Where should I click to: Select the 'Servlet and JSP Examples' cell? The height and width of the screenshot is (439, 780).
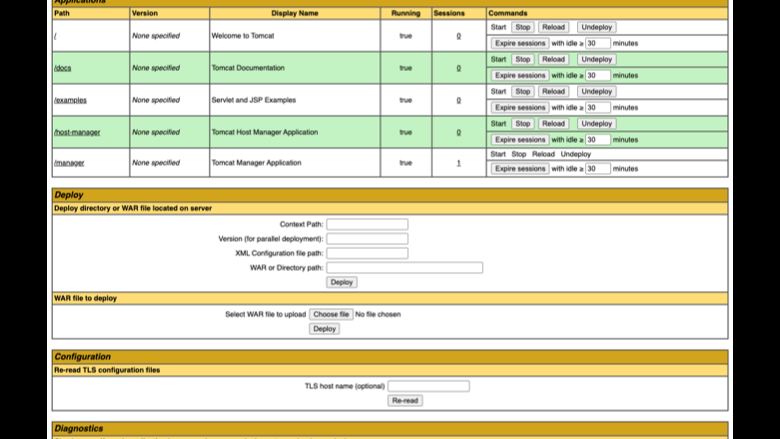(x=295, y=100)
